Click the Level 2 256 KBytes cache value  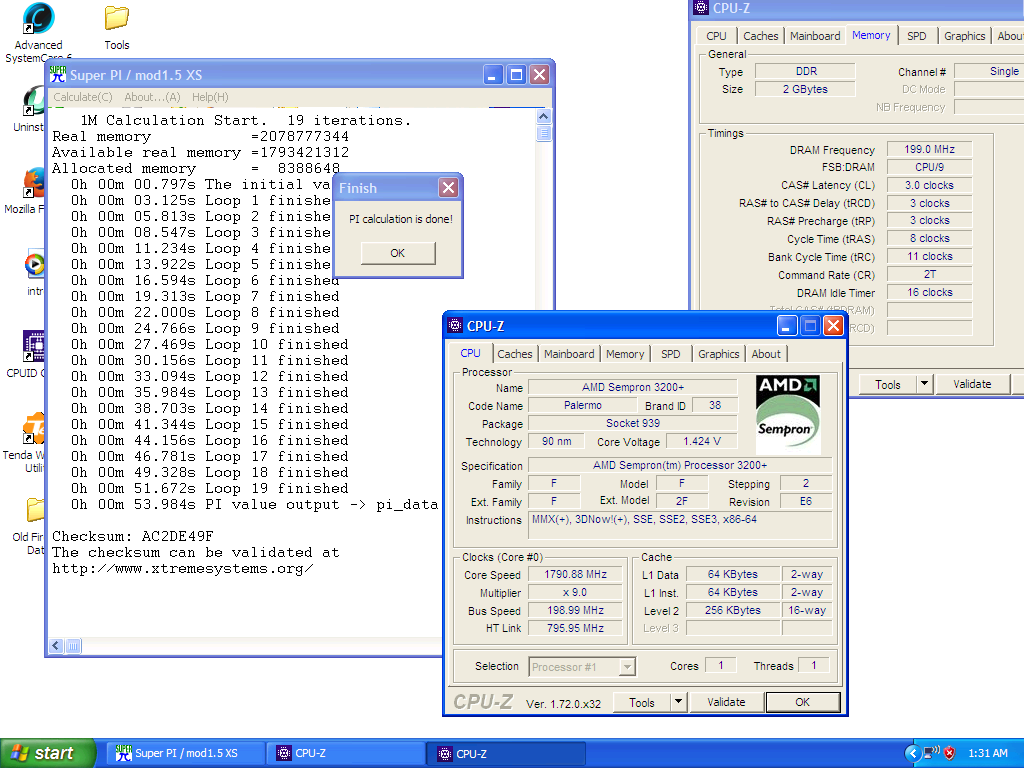coord(732,610)
